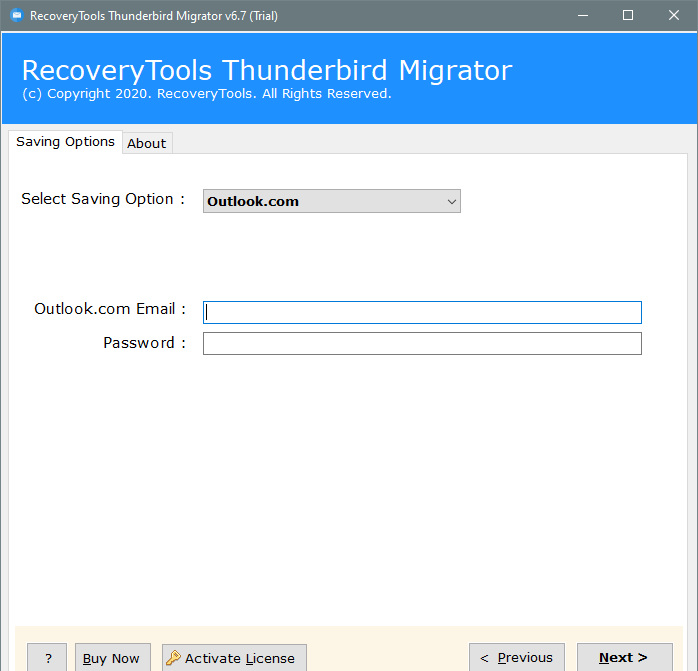Viewport: 698px width, 671px height.
Task: Click the 'Outlook.com Email :' label
Action: [x=110, y=309]
